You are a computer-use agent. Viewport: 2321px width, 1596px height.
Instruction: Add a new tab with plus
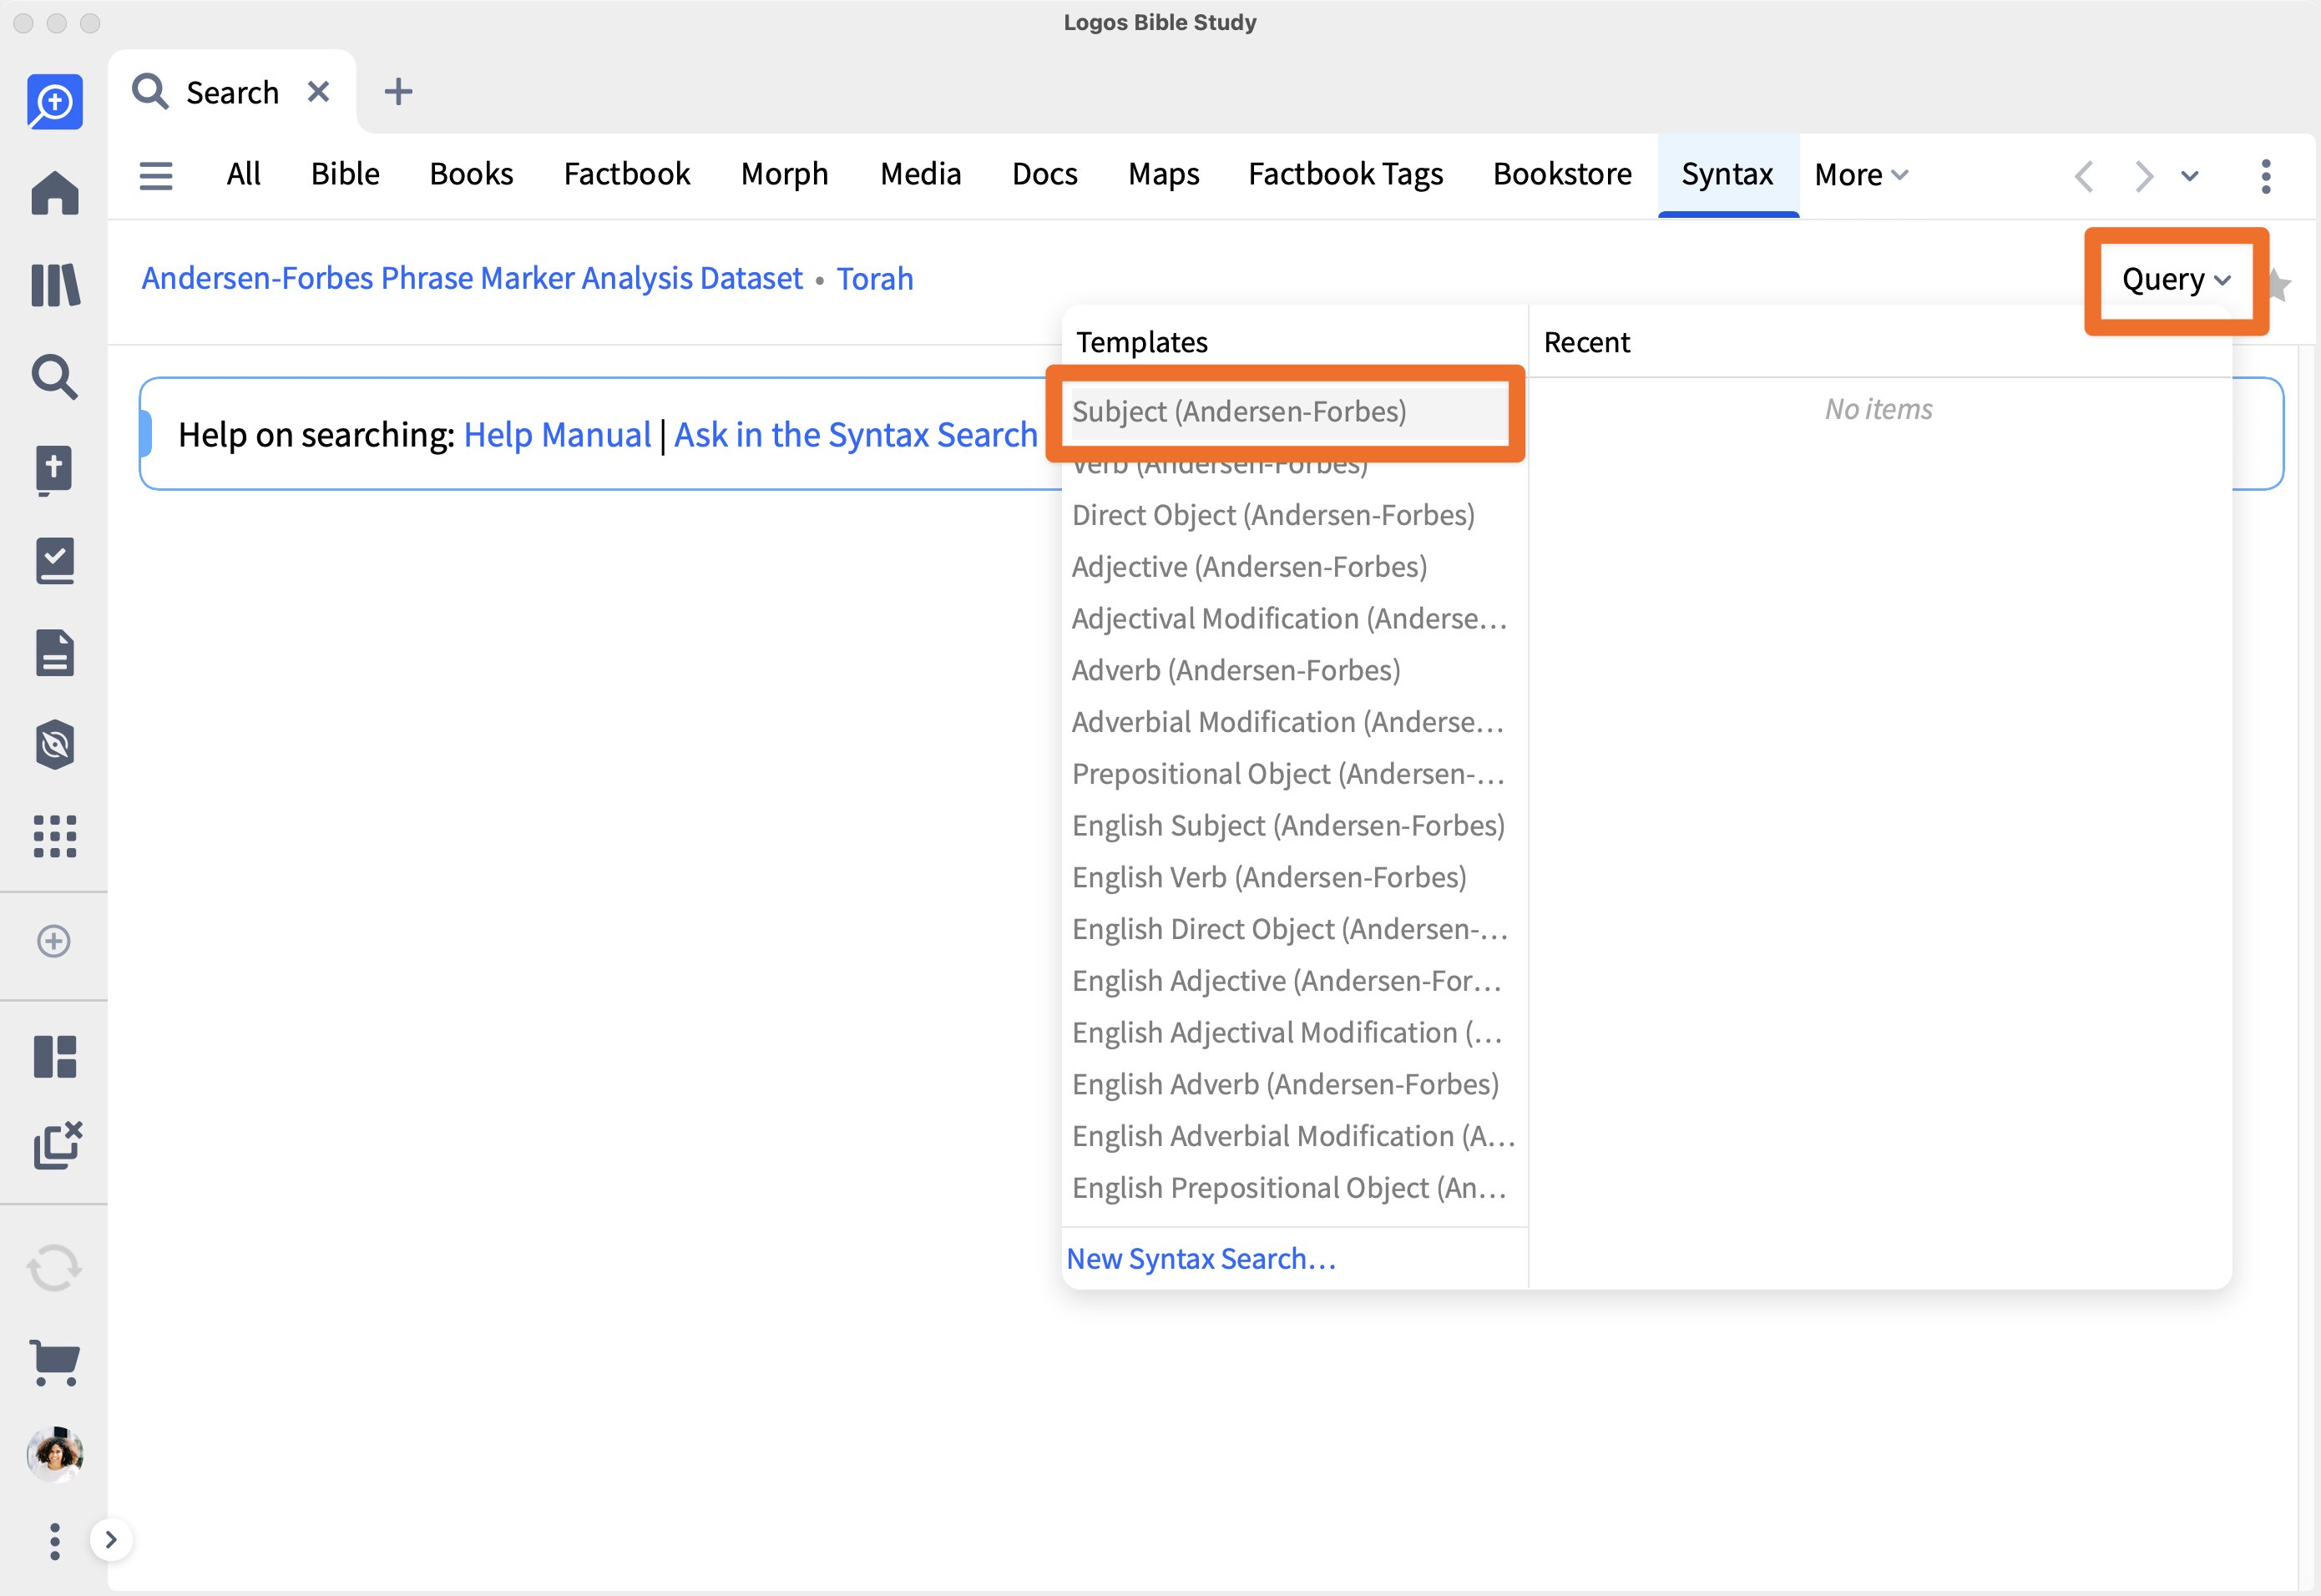click(x=398, y=92)
